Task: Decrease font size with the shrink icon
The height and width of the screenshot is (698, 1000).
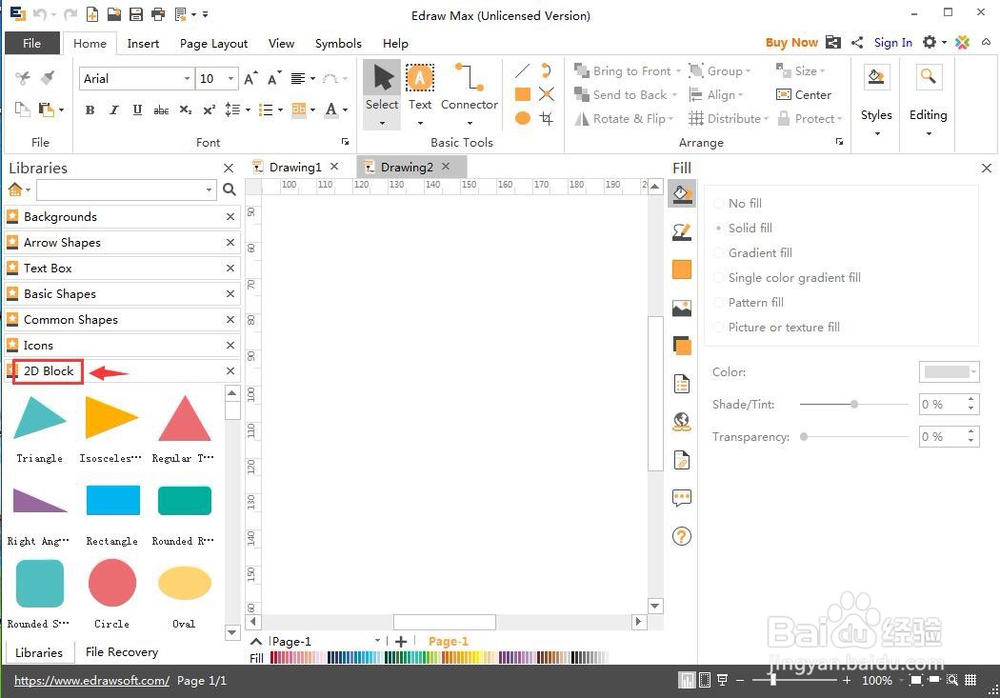Action: pyautogui.click(x=274, y=78)
